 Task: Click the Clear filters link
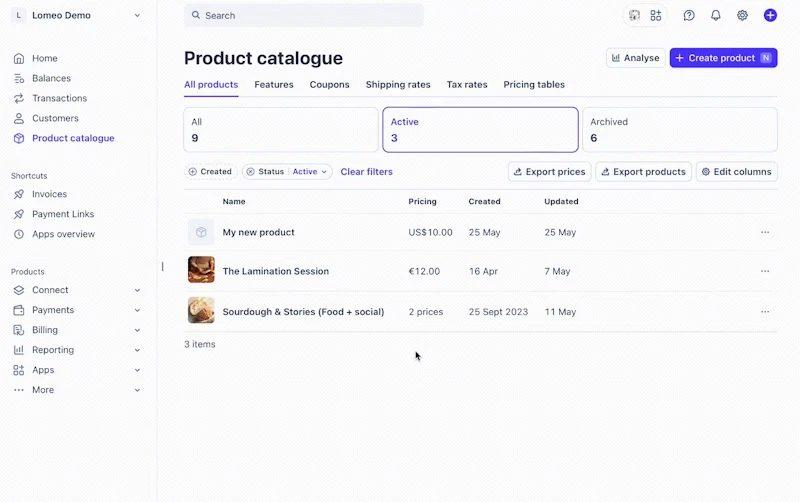pyautogui.click(x=367, y=172)
